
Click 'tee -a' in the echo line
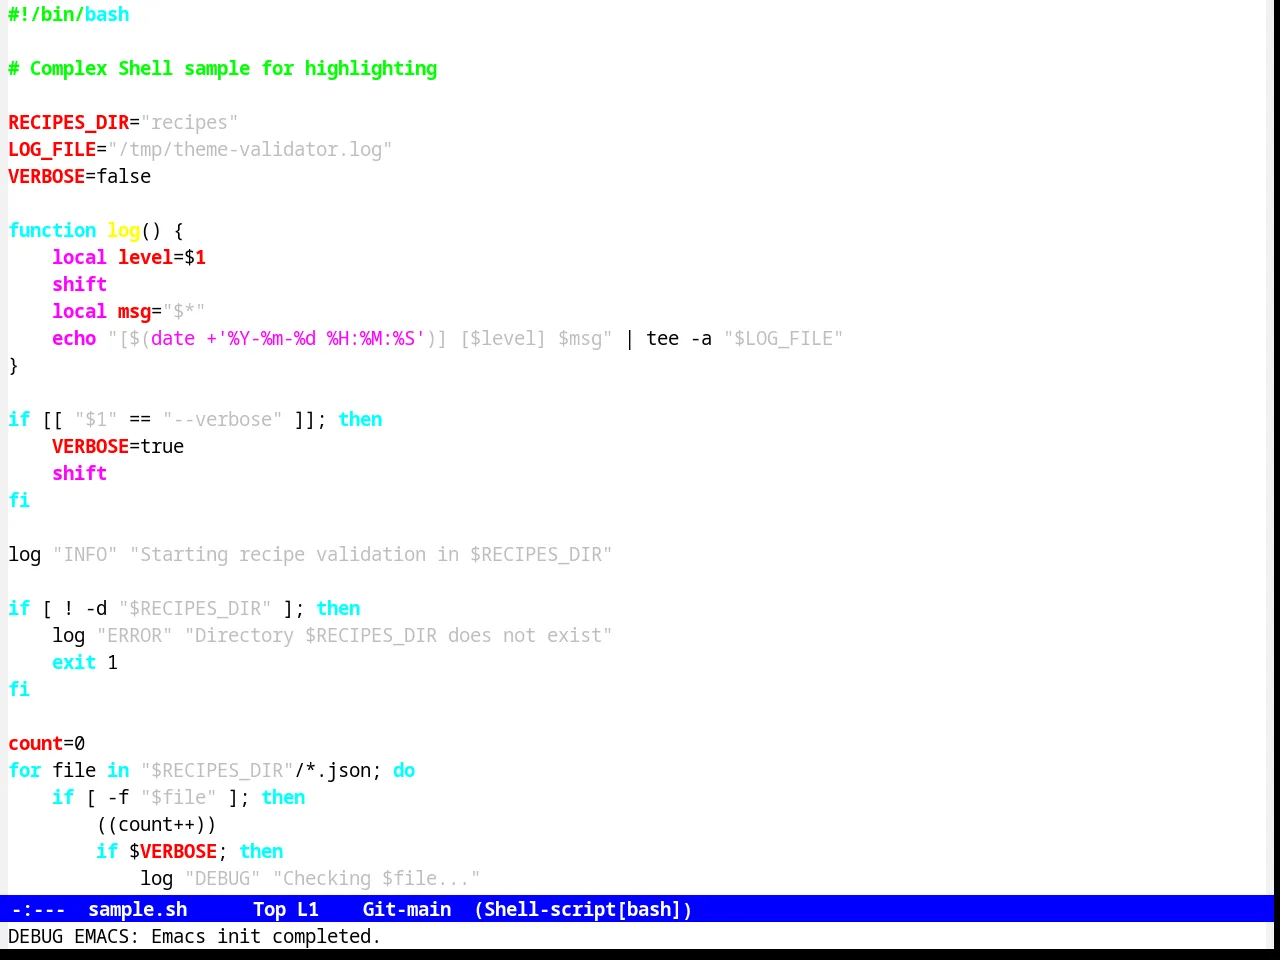pyautogui.click(x=679, y=338)
